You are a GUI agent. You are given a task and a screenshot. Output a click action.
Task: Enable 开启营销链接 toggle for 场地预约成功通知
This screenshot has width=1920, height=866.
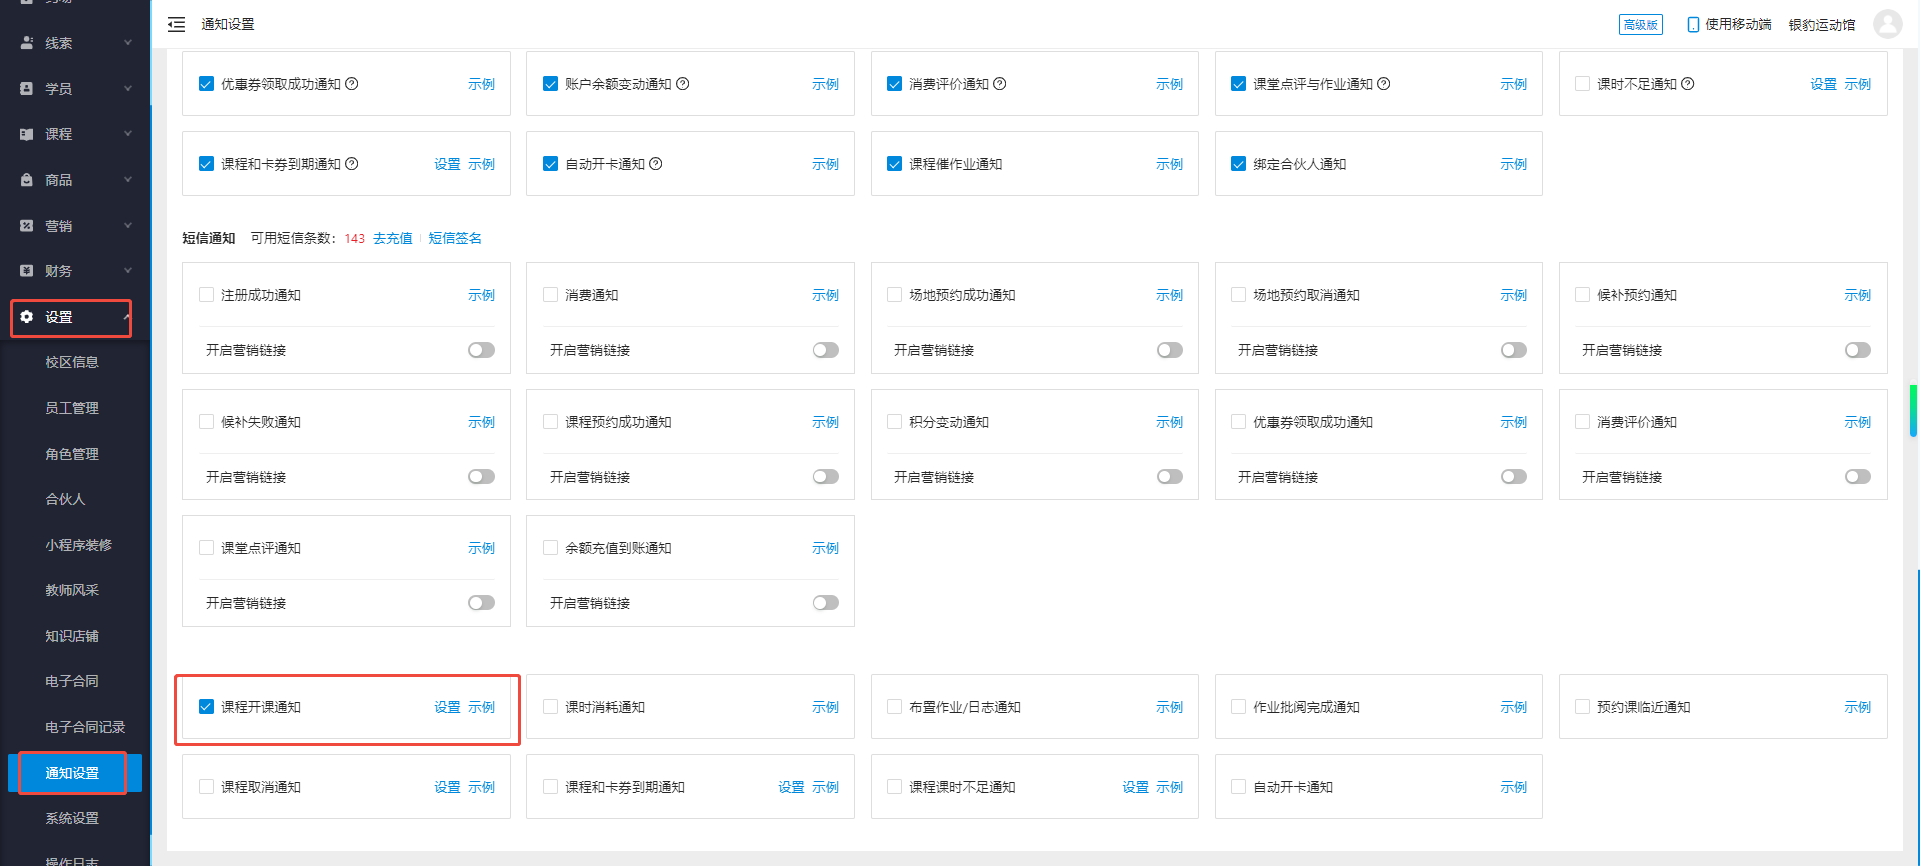(1170, 350)
